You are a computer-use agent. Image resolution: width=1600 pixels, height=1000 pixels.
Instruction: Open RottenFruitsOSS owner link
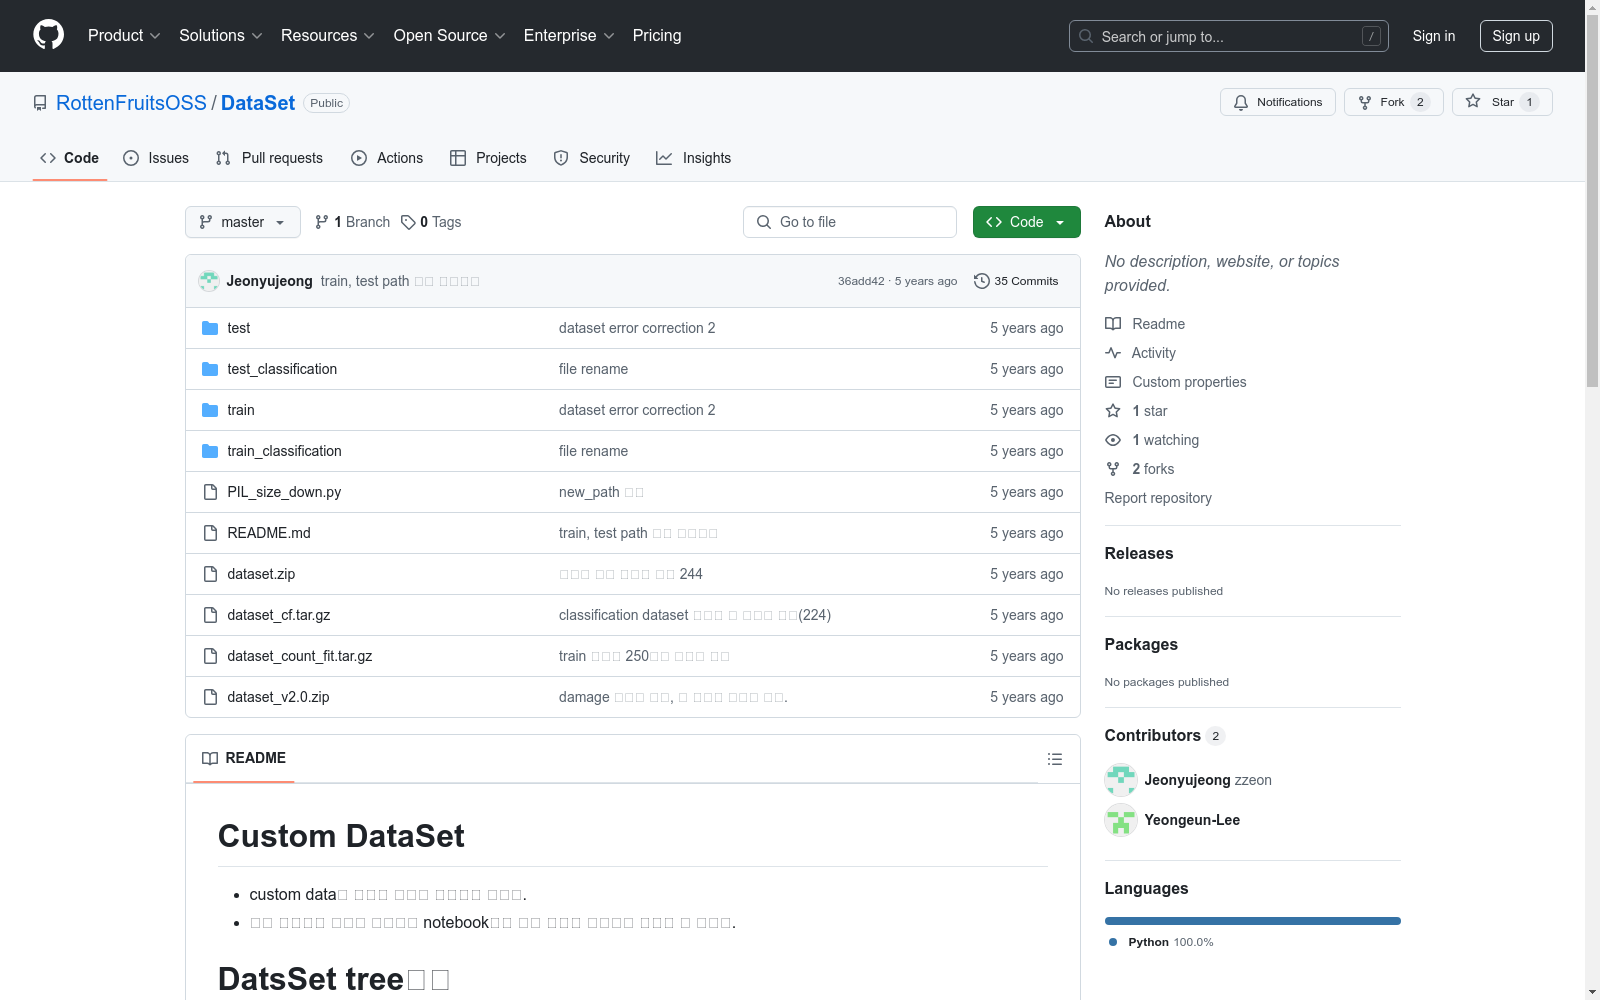coord(131,103)
